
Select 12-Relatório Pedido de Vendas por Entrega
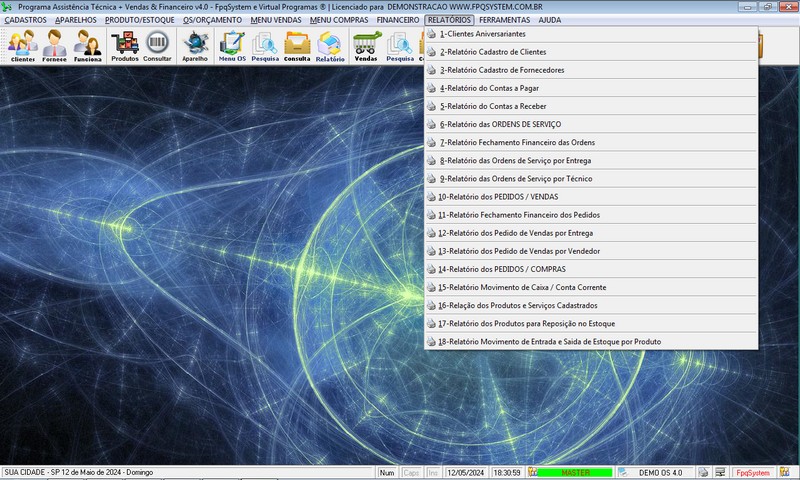pyautogui.click(x=591, y=233)
